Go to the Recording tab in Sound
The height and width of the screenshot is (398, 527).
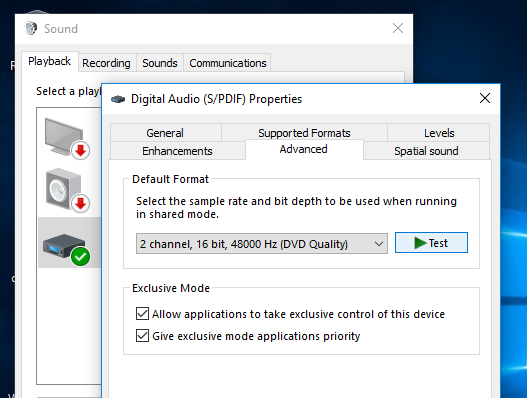(x=107, y=63)
